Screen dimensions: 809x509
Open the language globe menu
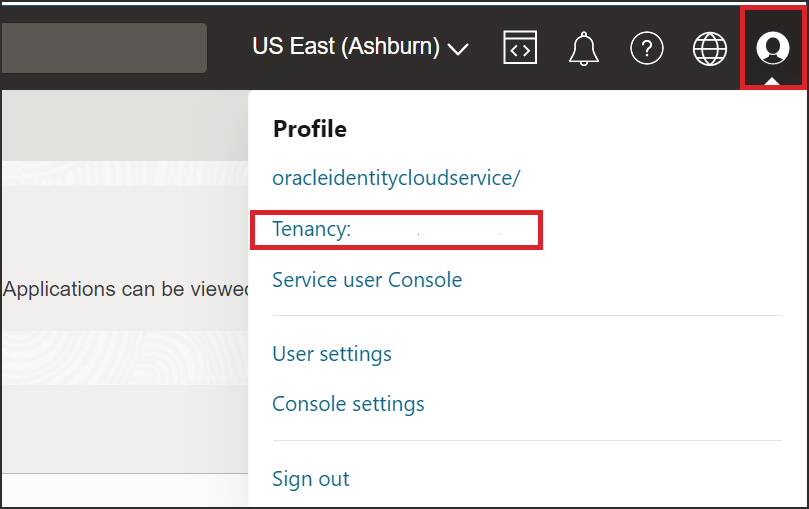pyautogui.click(x=710, y=47)
